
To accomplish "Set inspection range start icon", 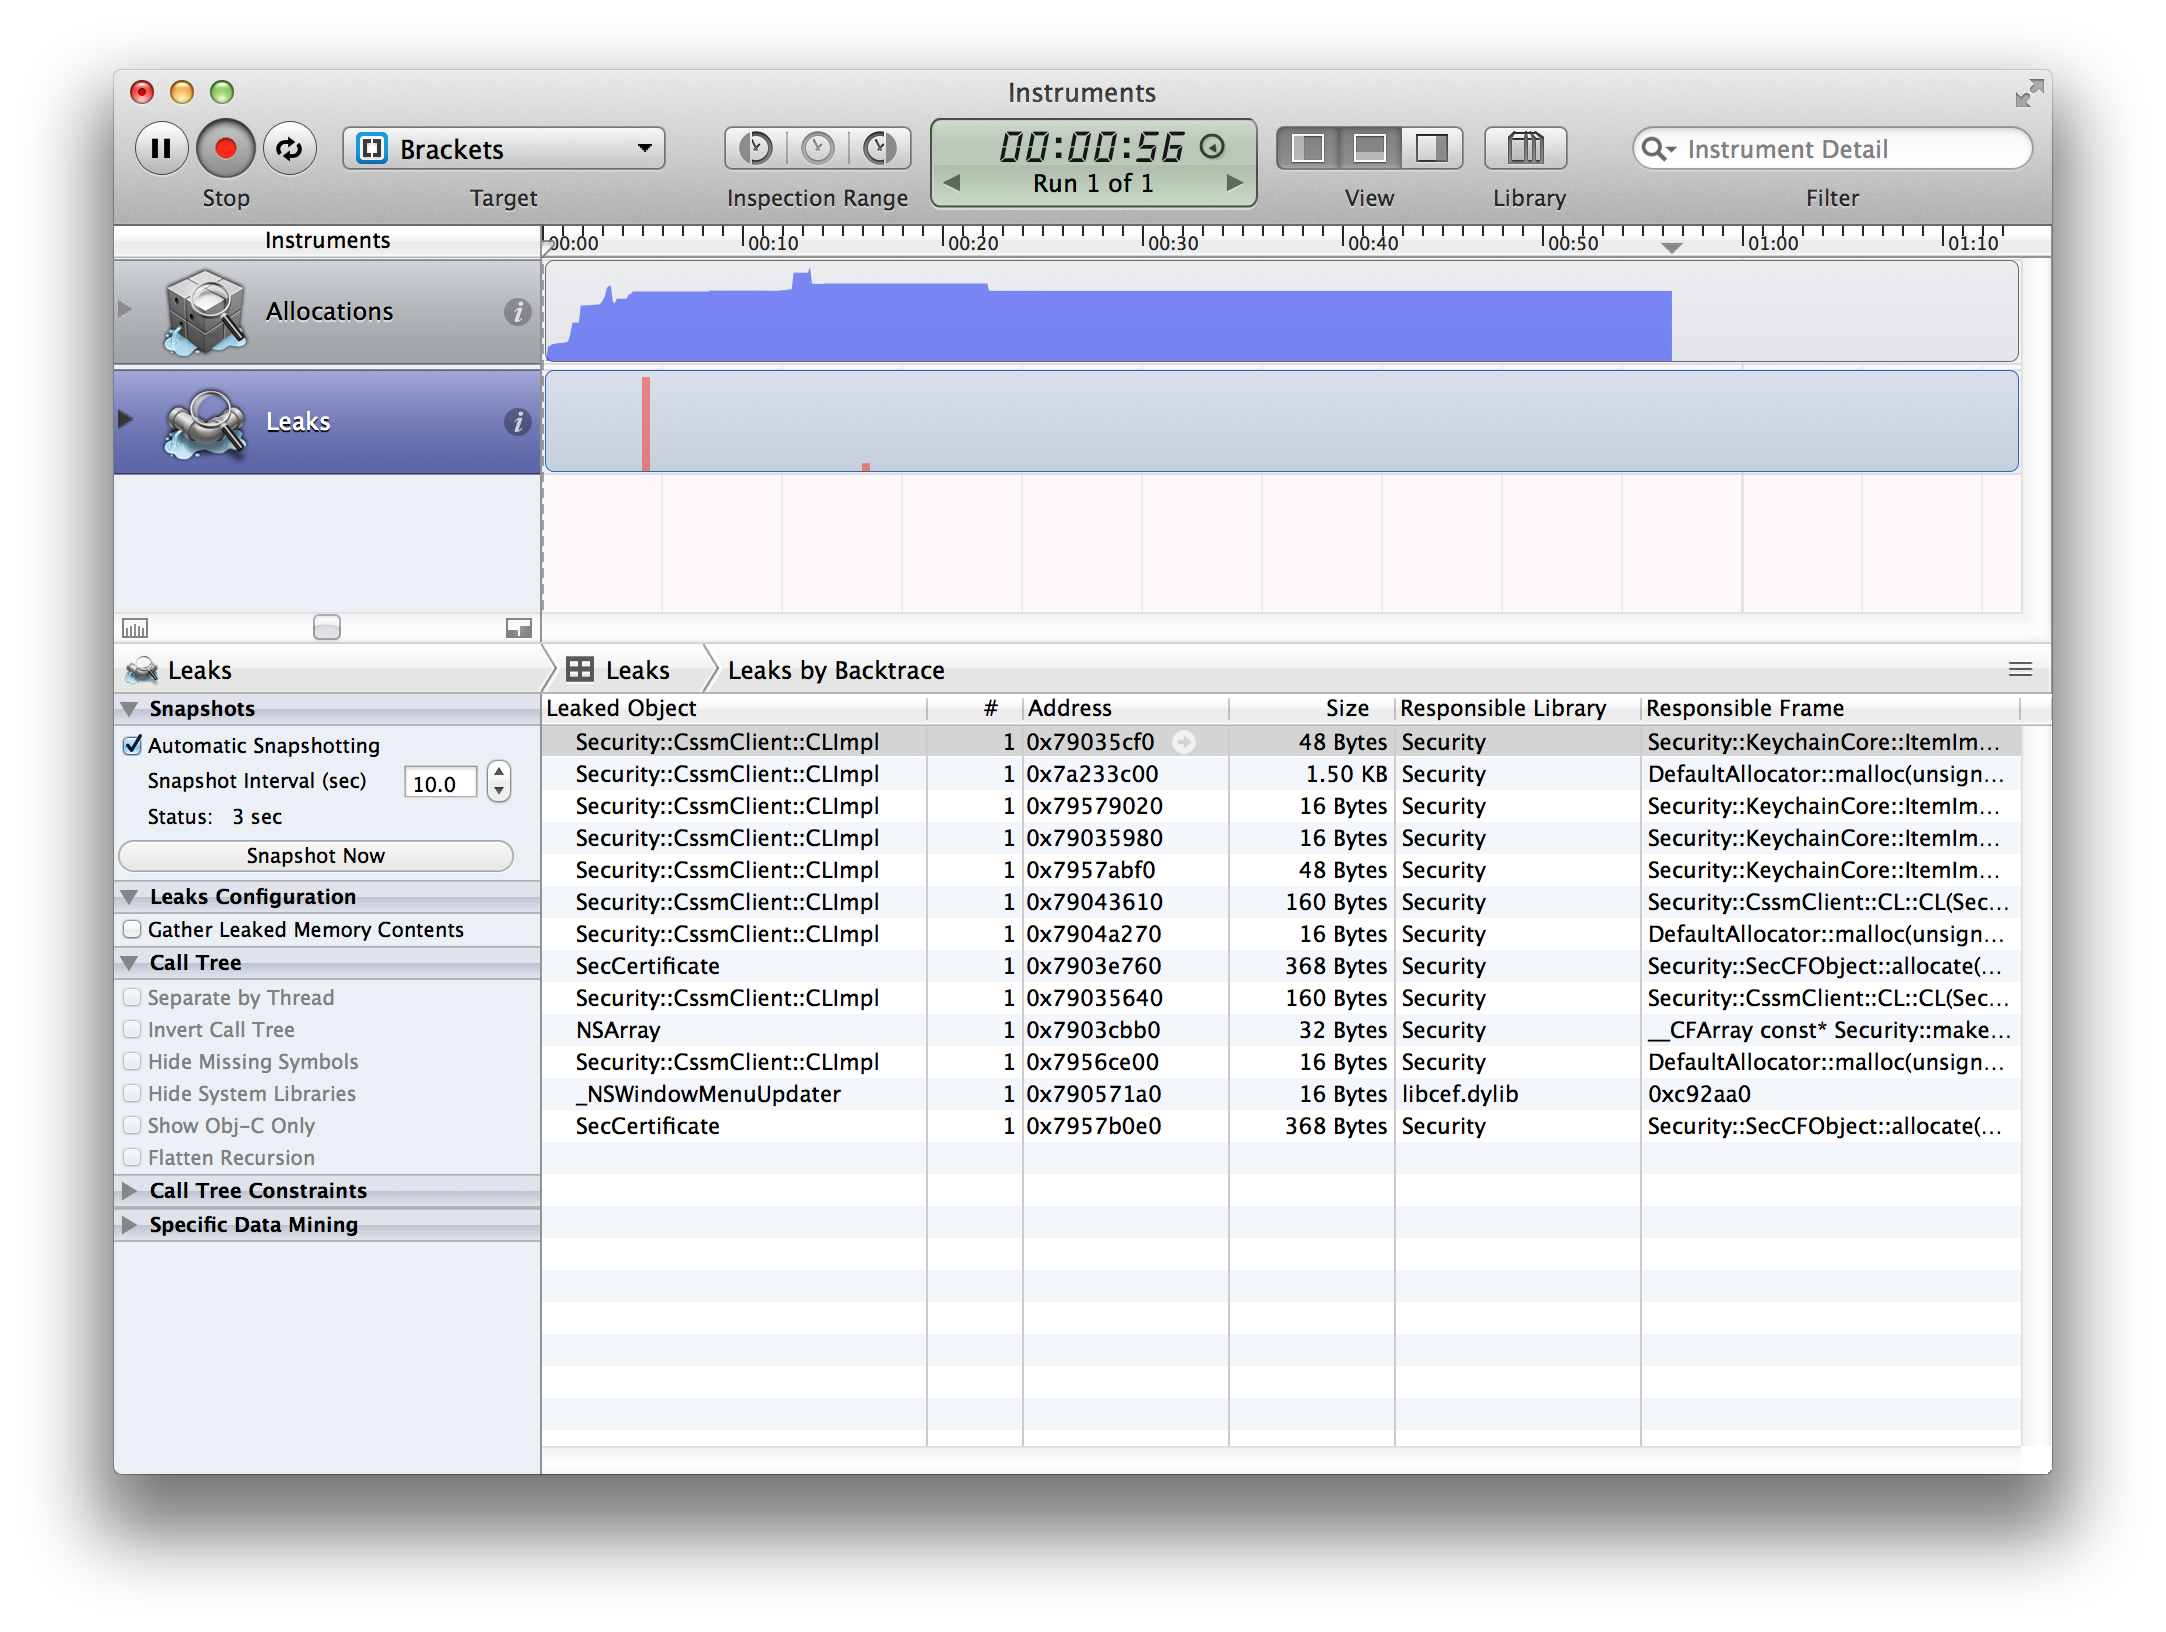I will click(x=756, y=149).
